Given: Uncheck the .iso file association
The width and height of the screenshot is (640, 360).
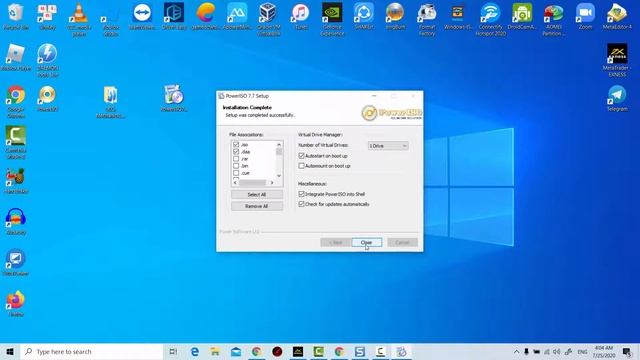Looking at the screenshot, I should (236, 144).
